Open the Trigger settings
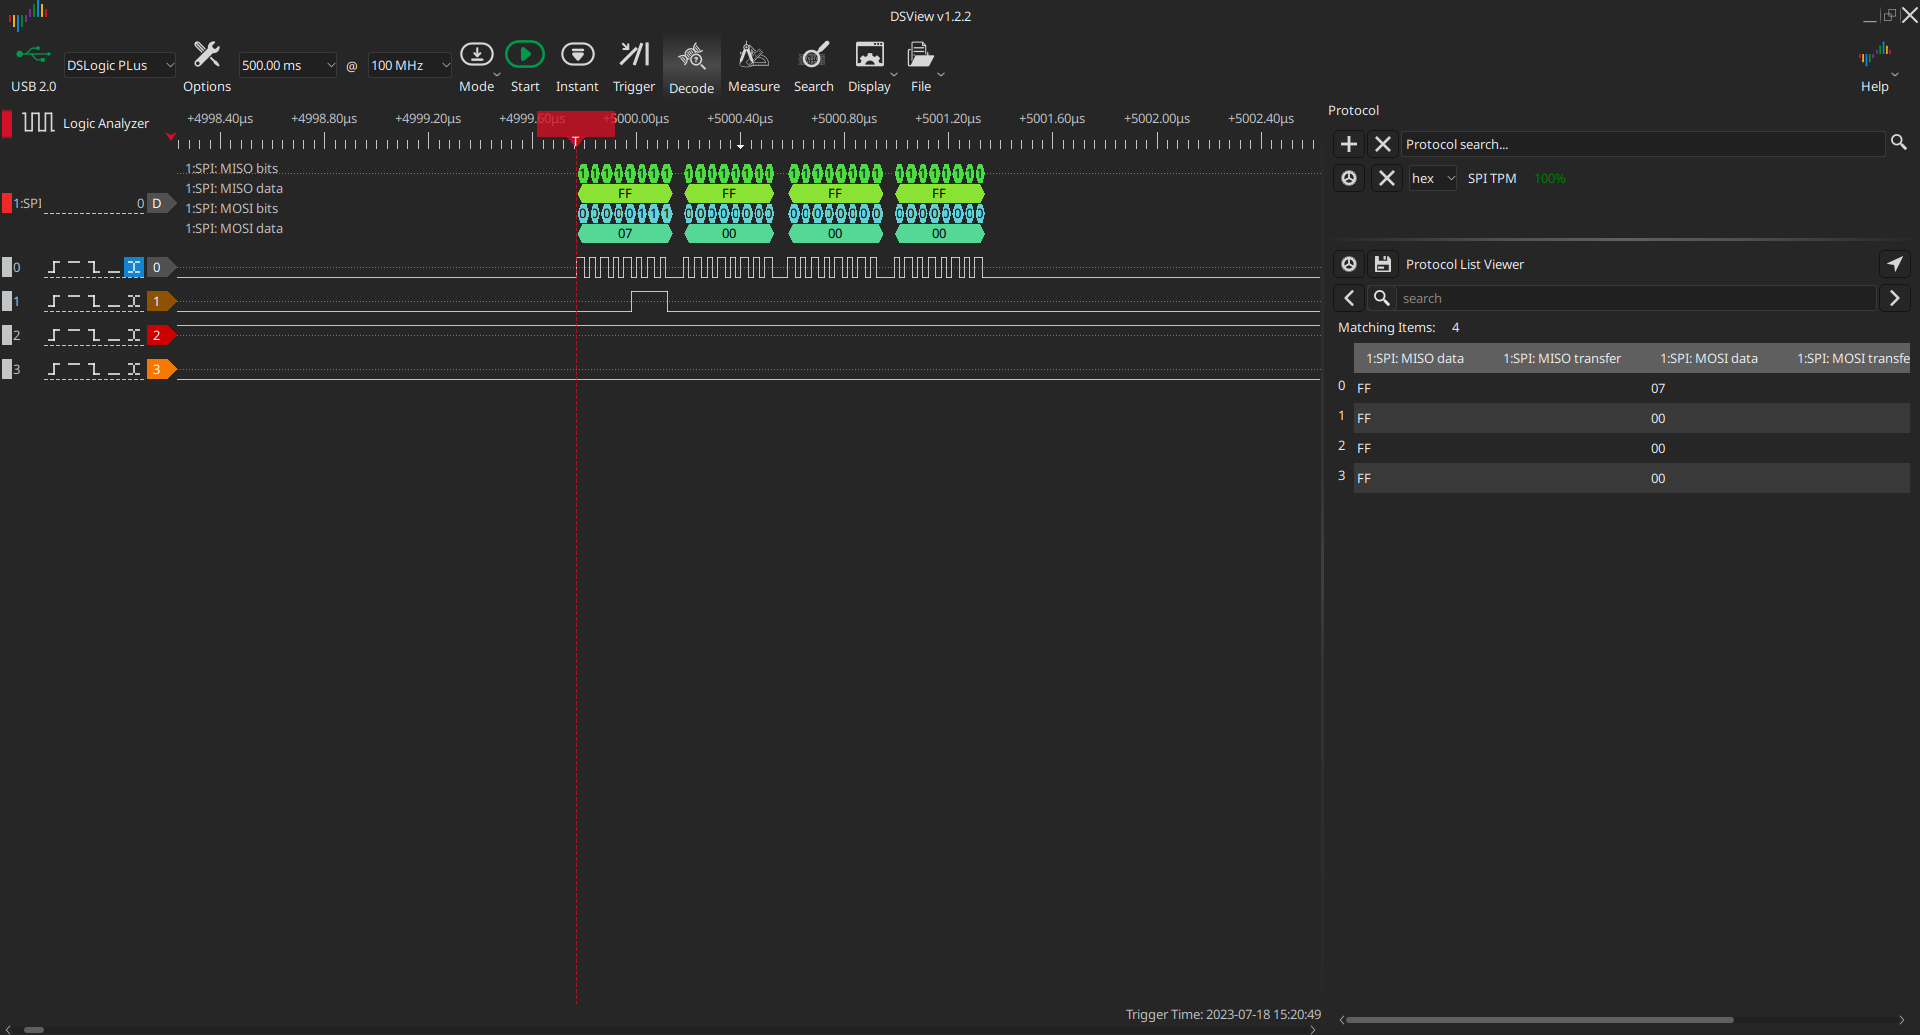Image resolution: width=1920 pixels, height=1035 pixels. coord(633,56)
